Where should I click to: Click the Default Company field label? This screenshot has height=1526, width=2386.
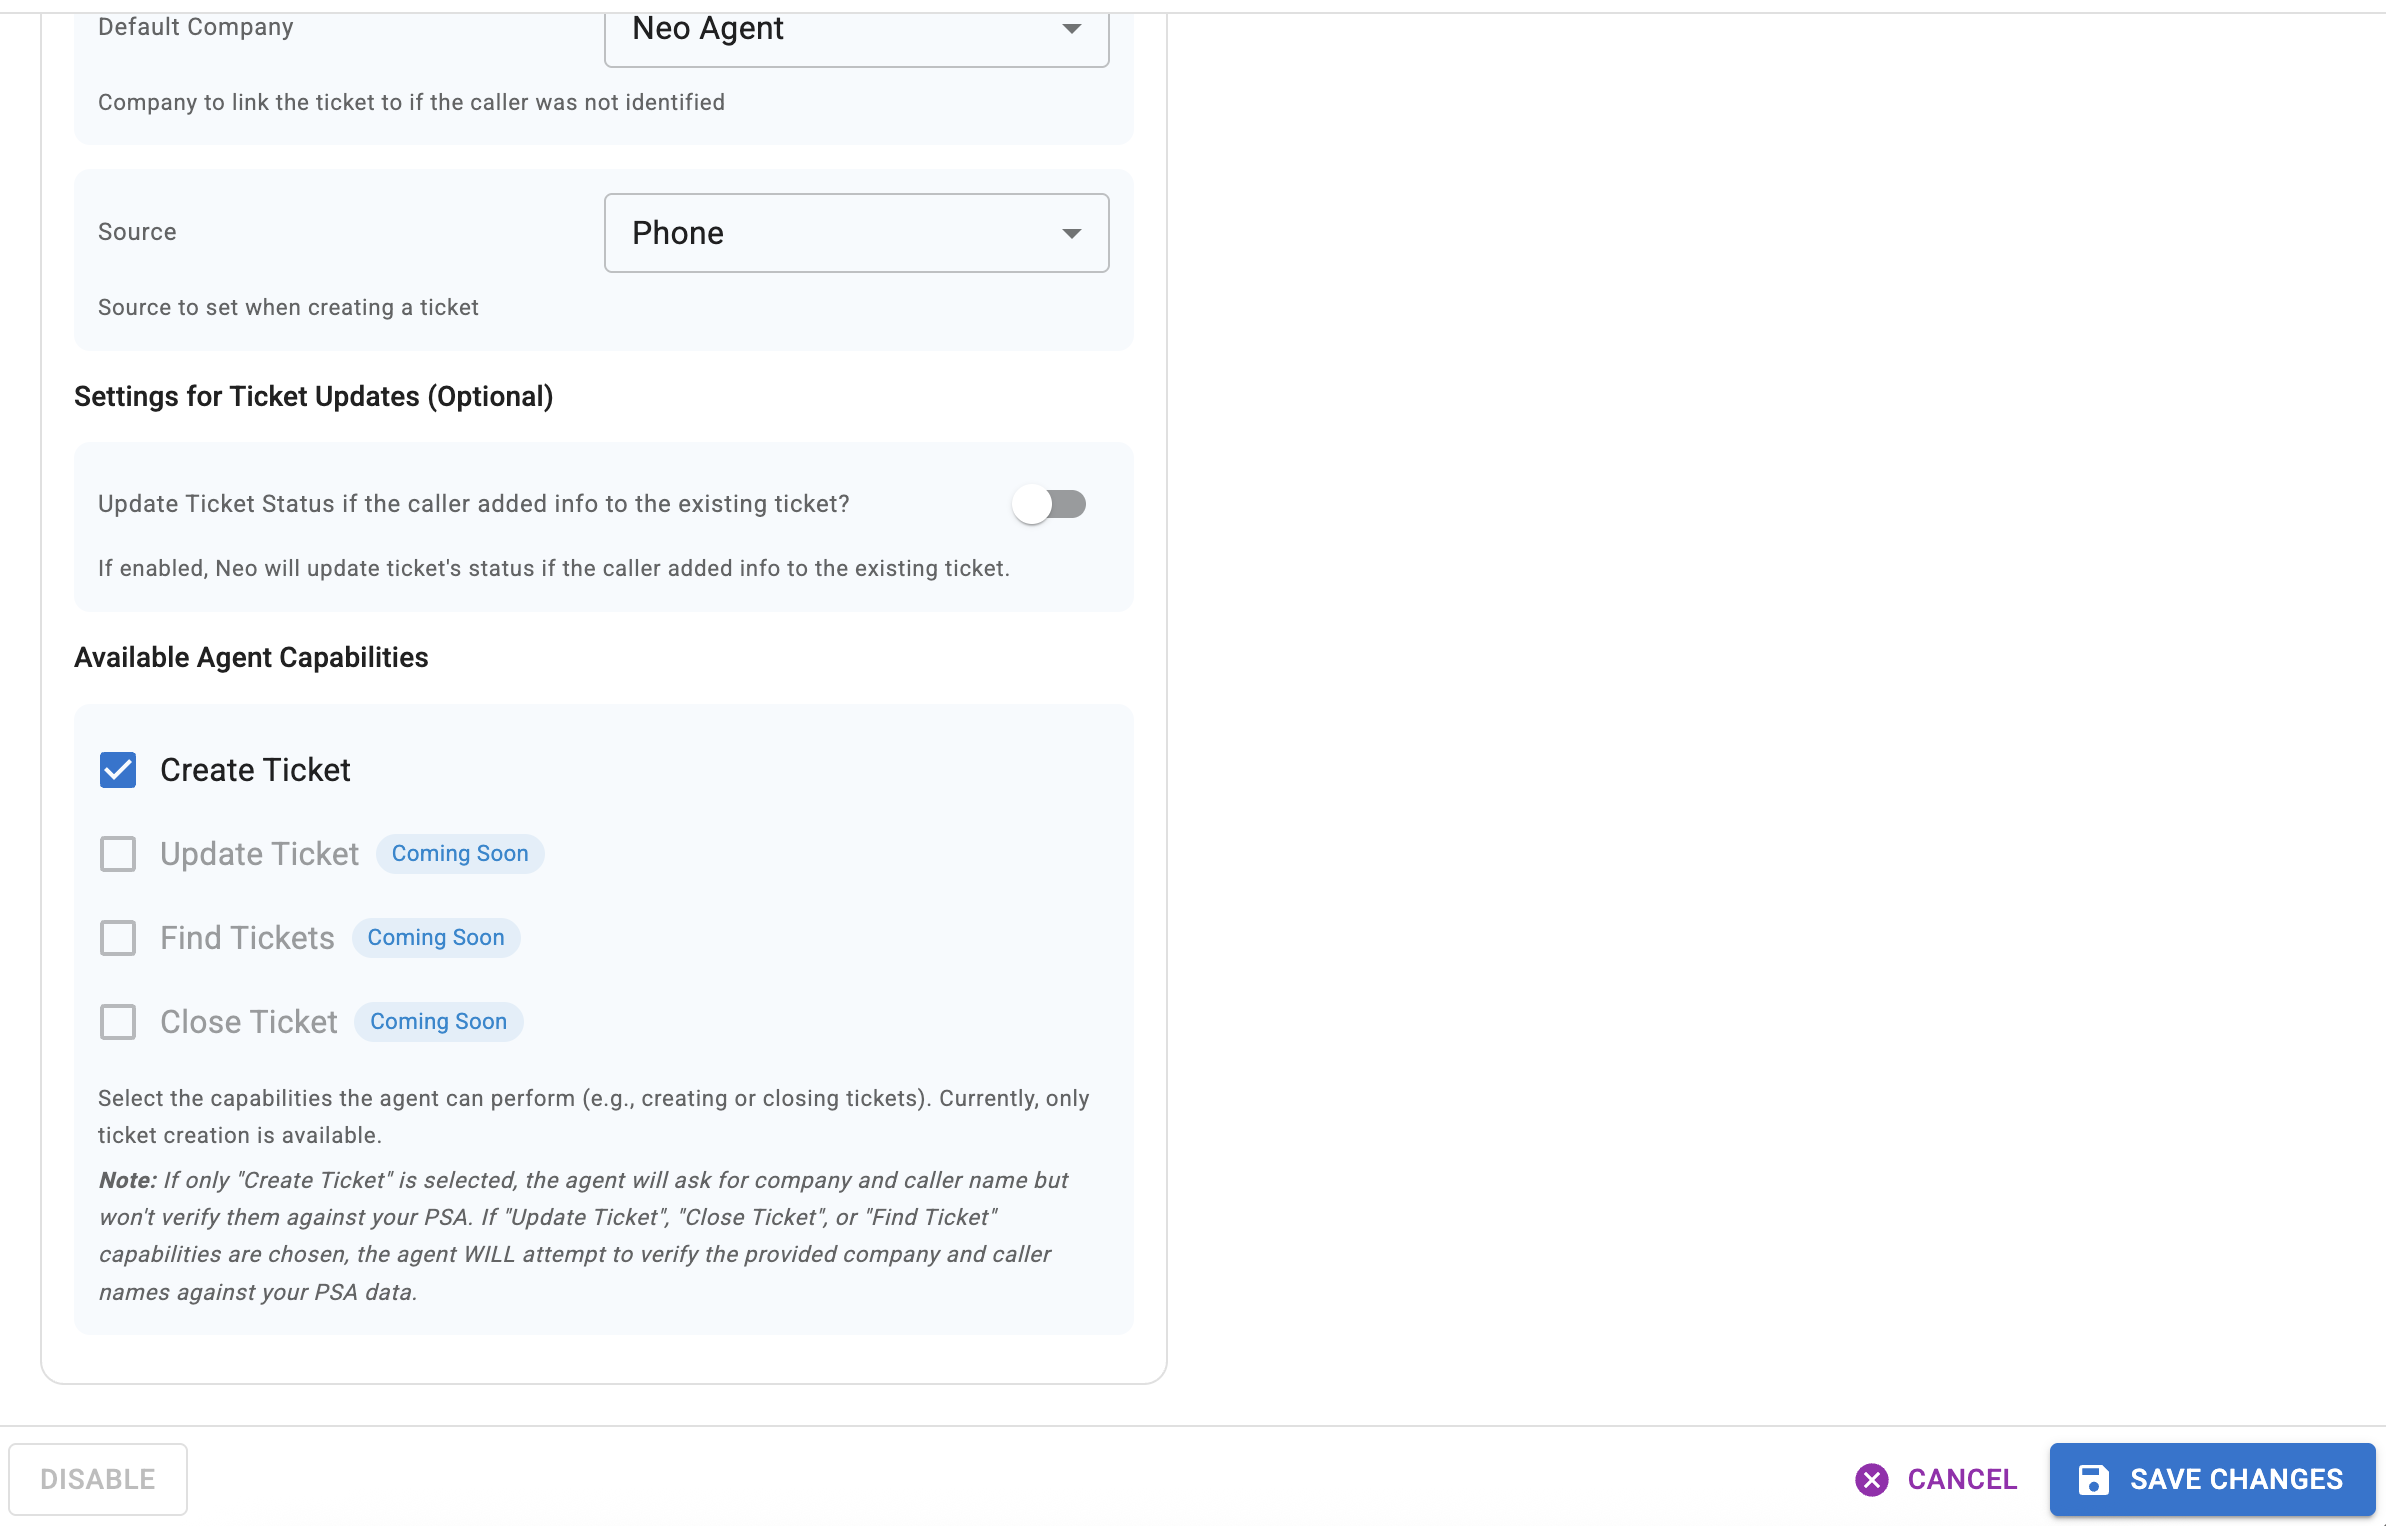click(196, 27)
